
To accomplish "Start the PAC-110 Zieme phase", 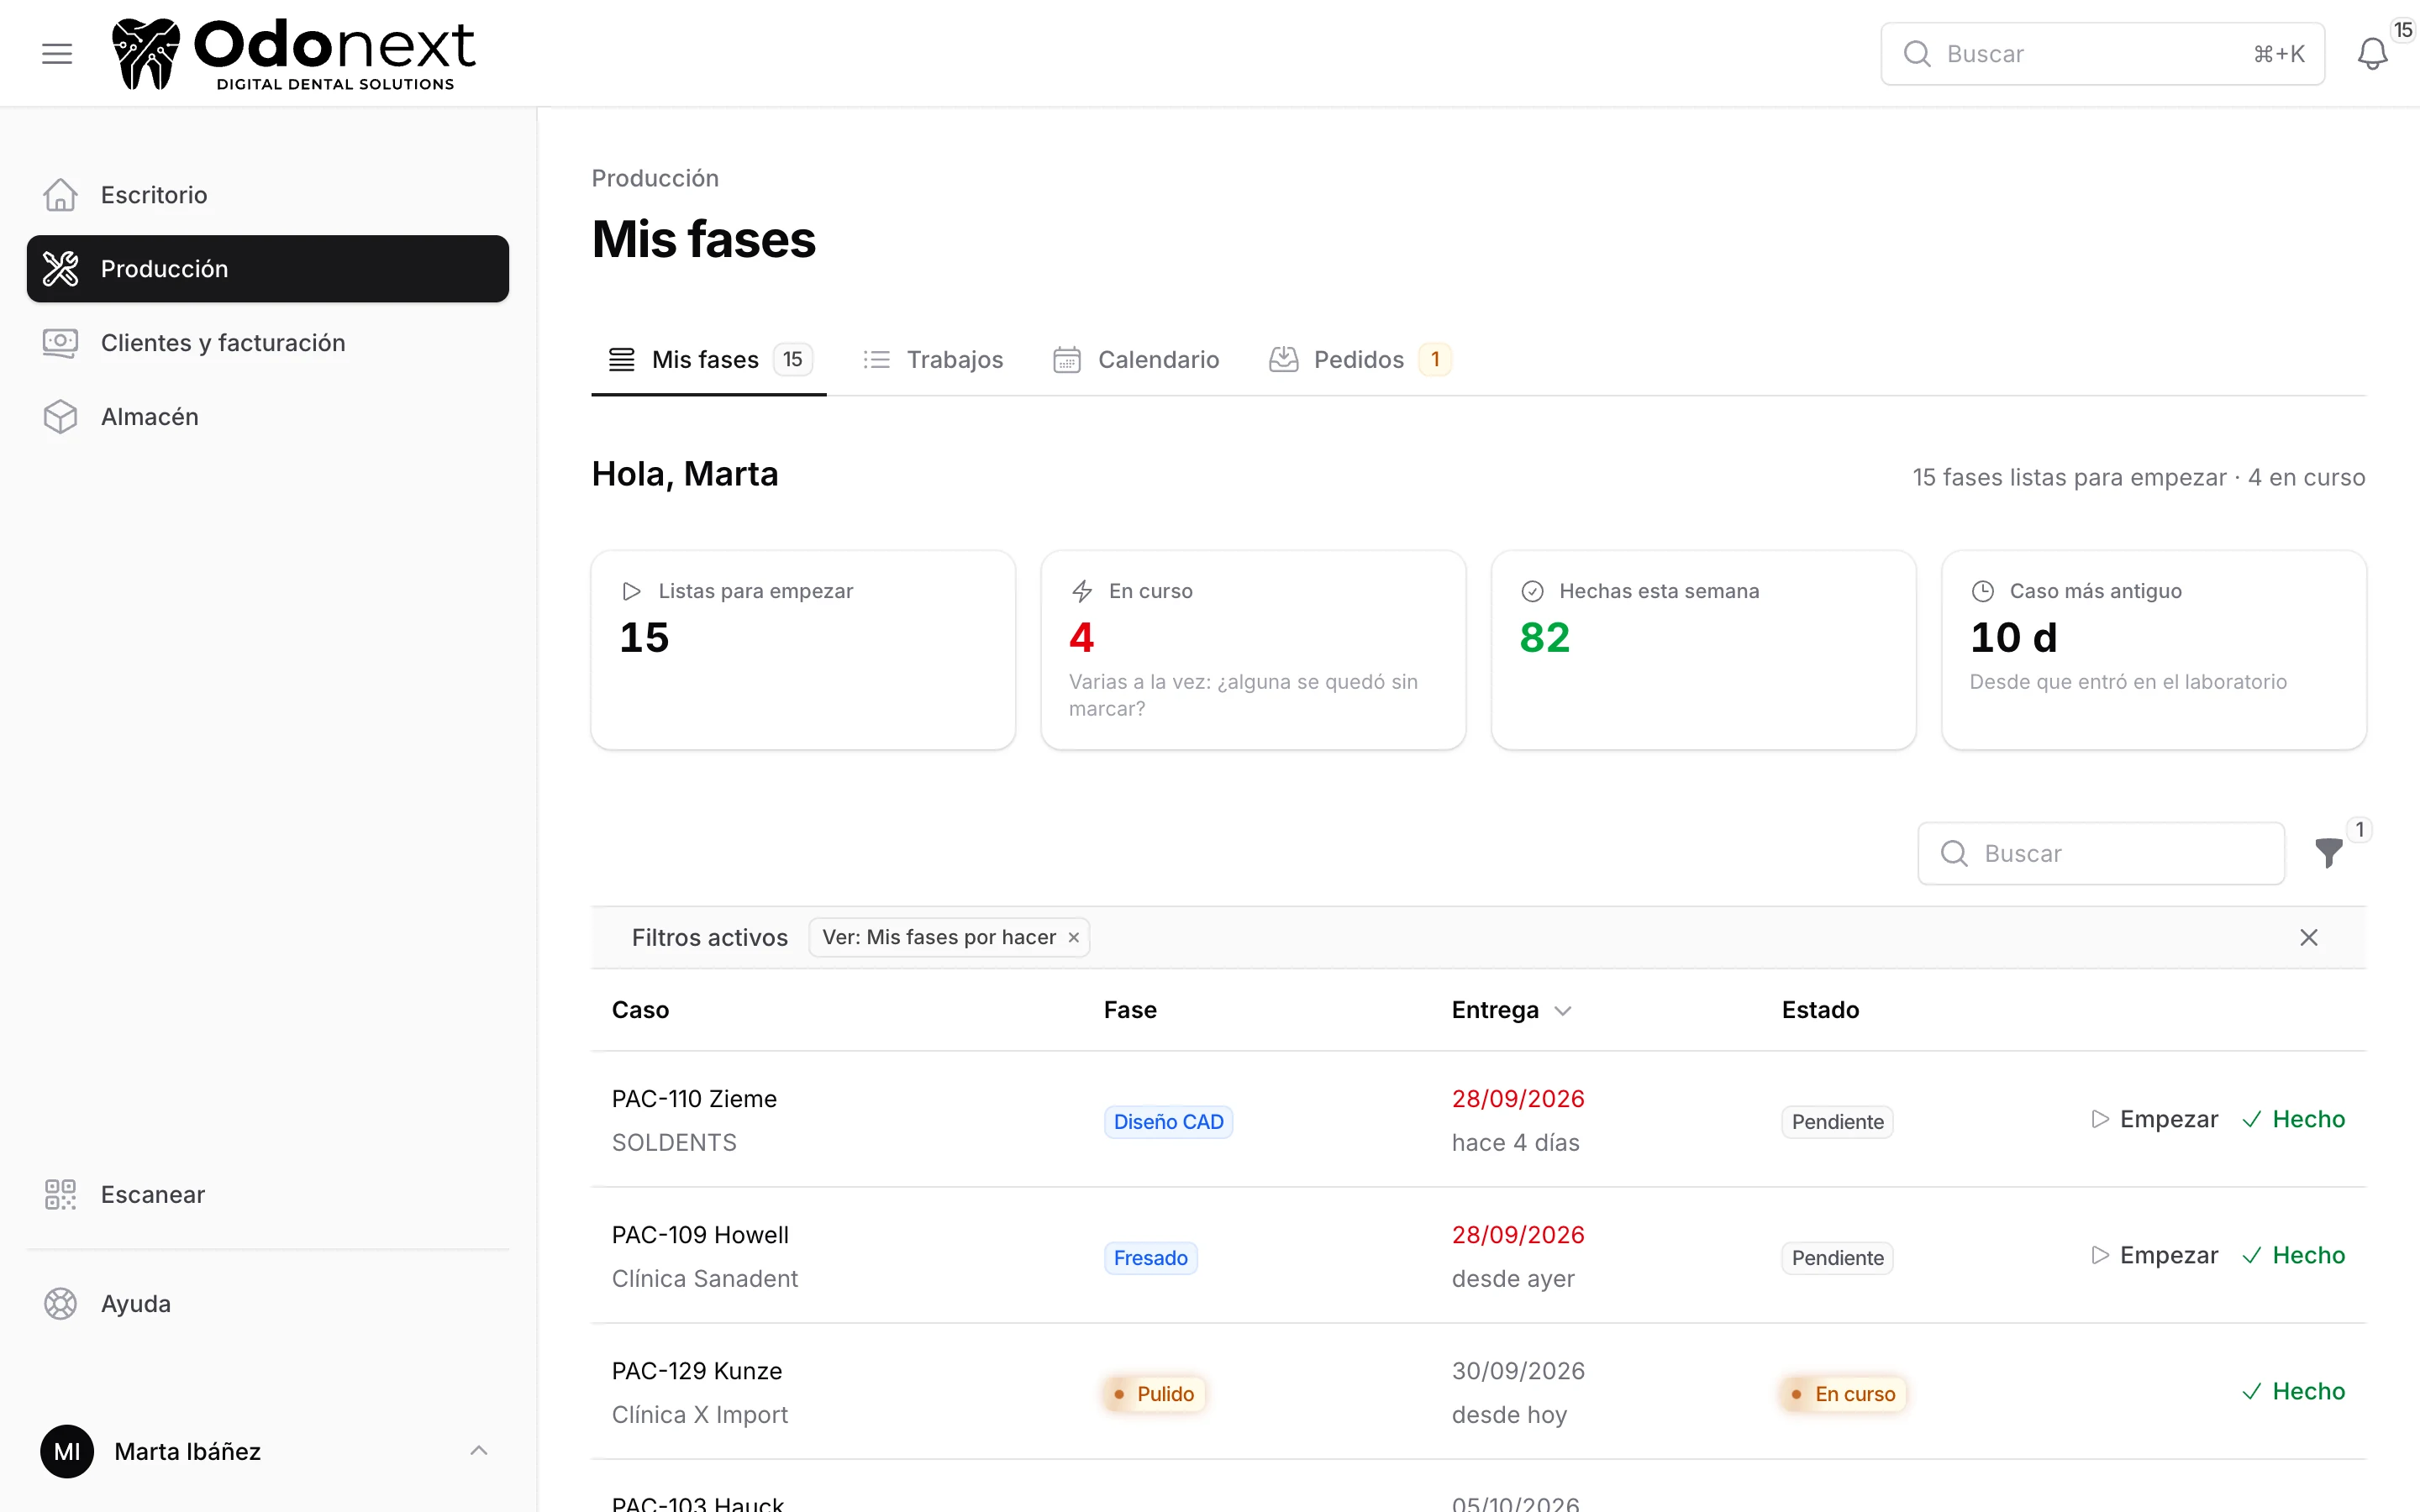I will (x=2154, y=1119).
